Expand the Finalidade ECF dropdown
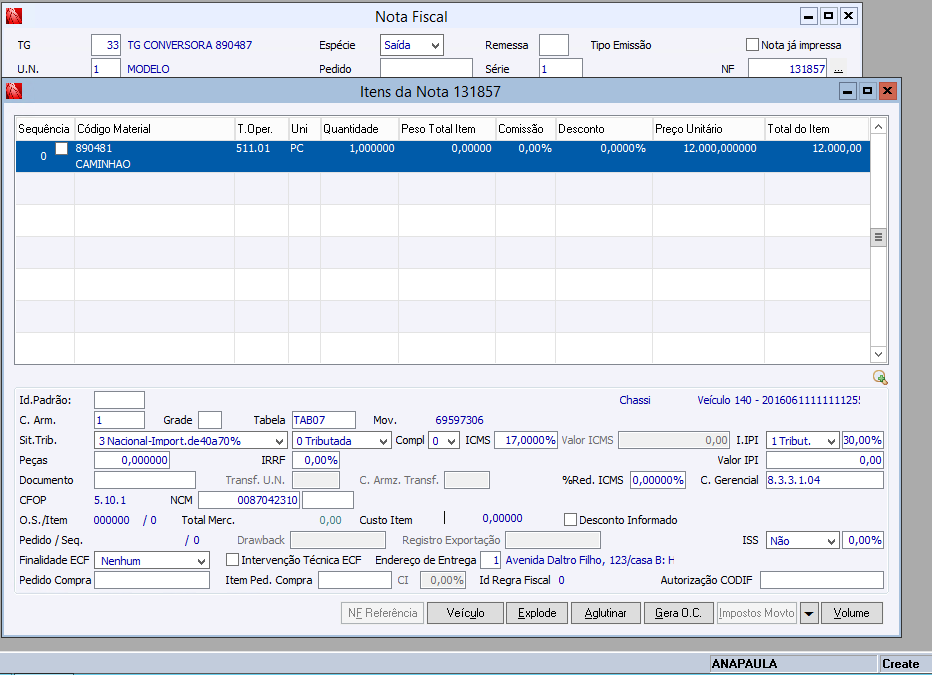 [x=201, y=561]
